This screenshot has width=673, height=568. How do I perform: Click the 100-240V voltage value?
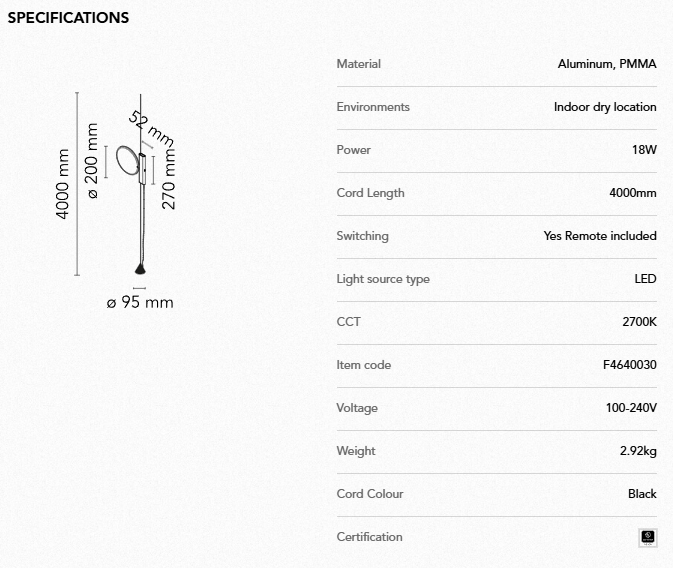pyautogui.click(x=630, y=408)
